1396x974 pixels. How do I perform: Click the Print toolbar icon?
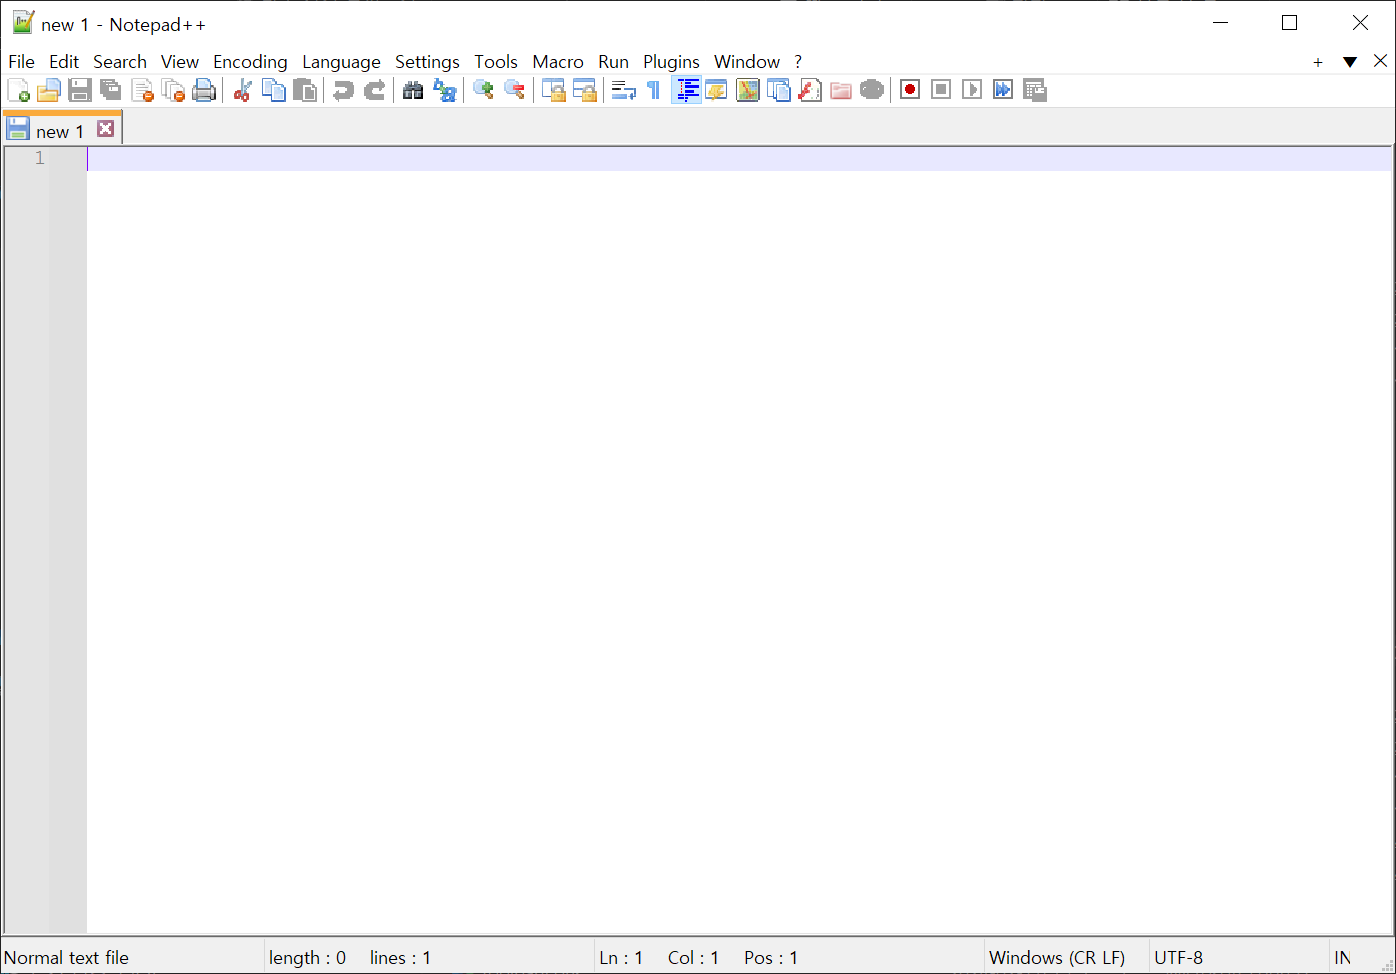pos(205,89)
